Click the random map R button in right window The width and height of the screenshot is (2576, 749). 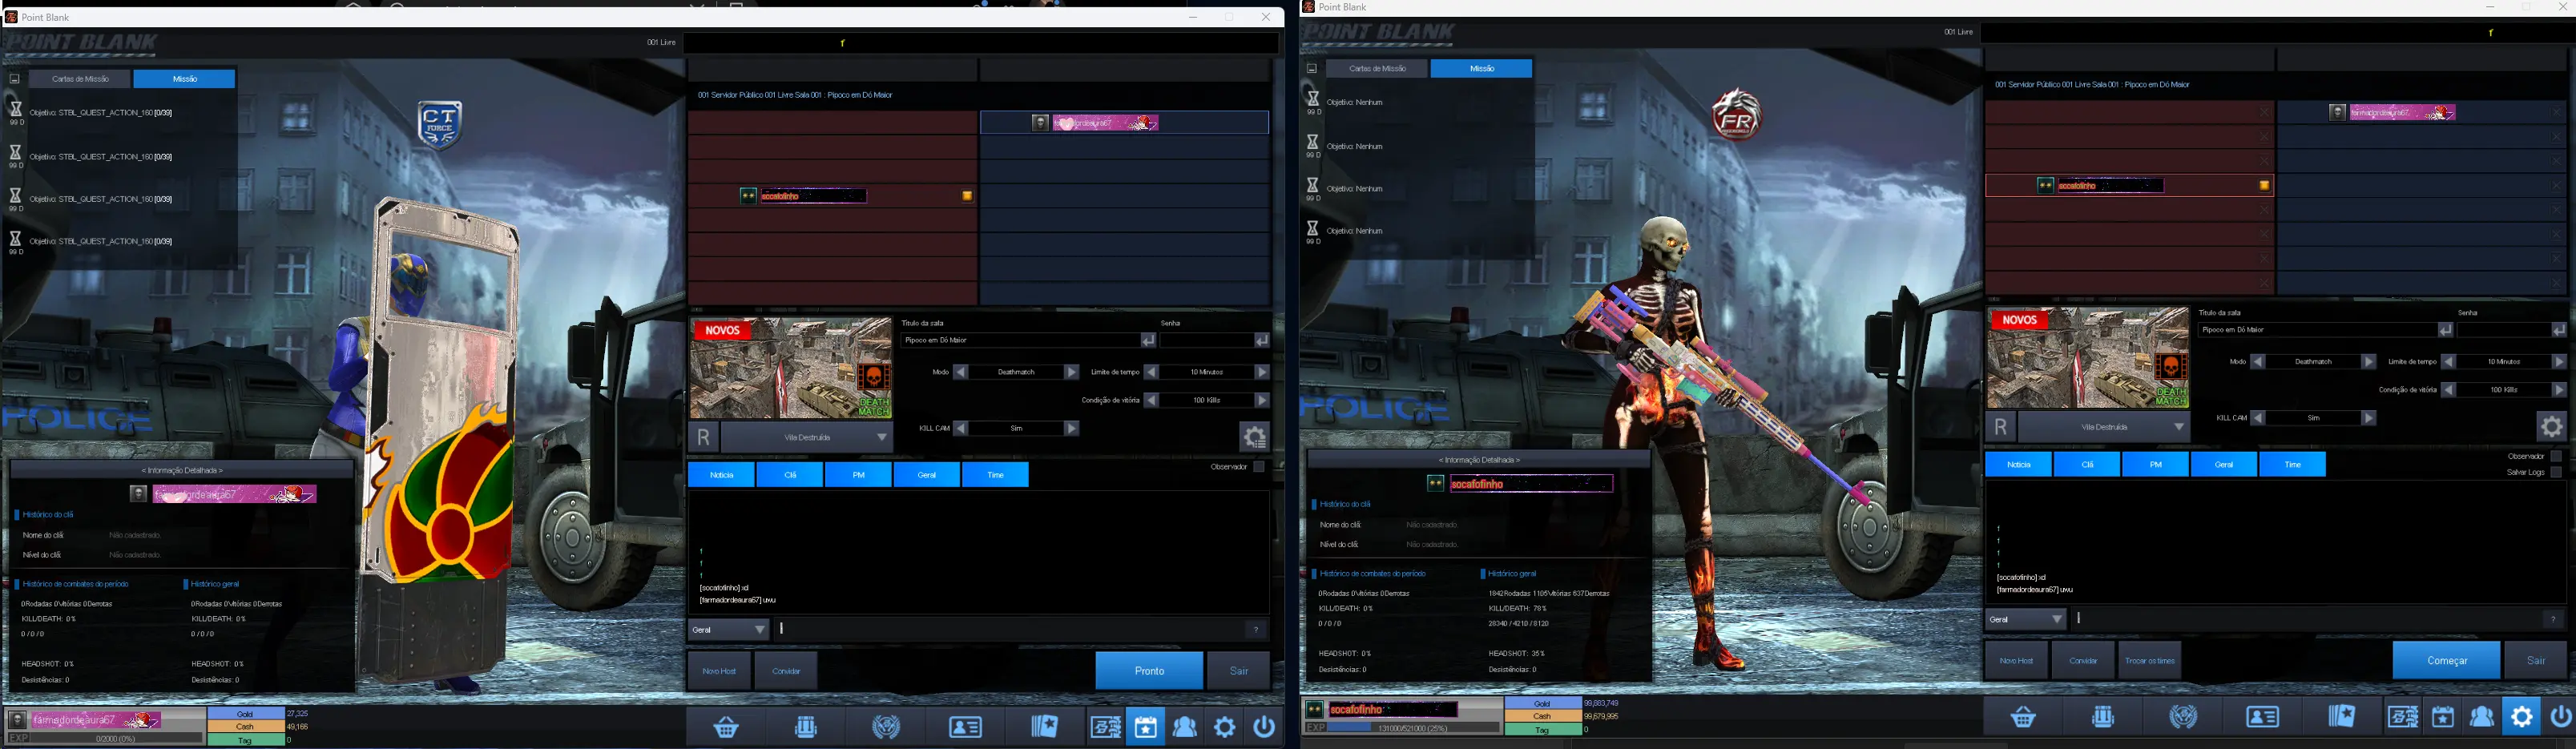tap(2000, 427)
